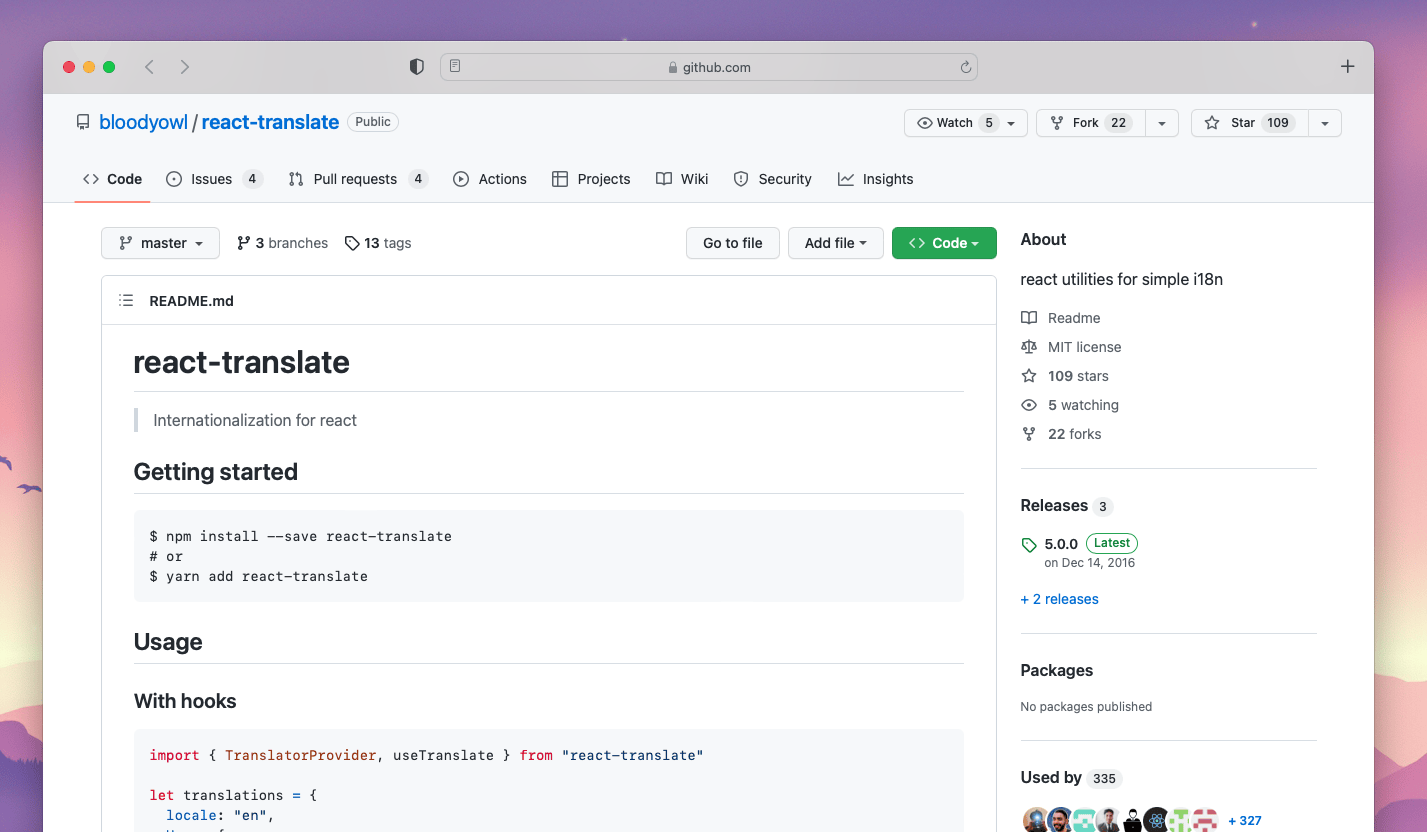Click the repository book icon beside bloodyowl

pos(83,122)
